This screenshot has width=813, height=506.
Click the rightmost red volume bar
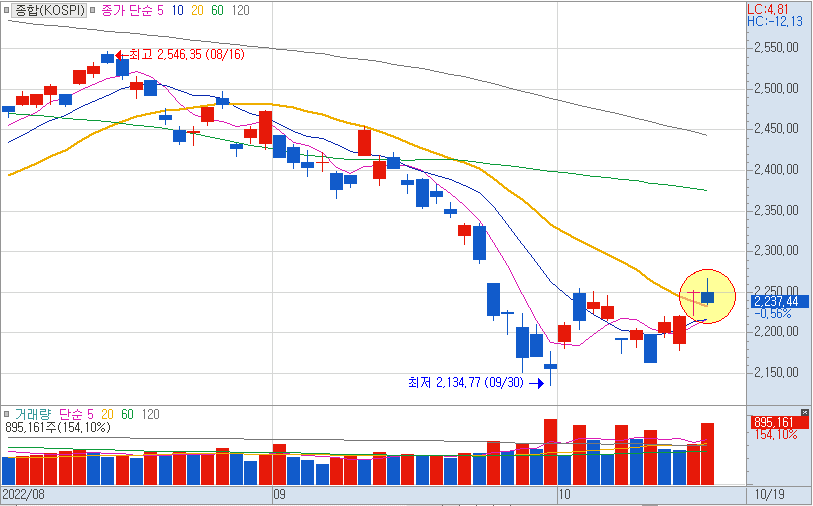tap(708, 454)
